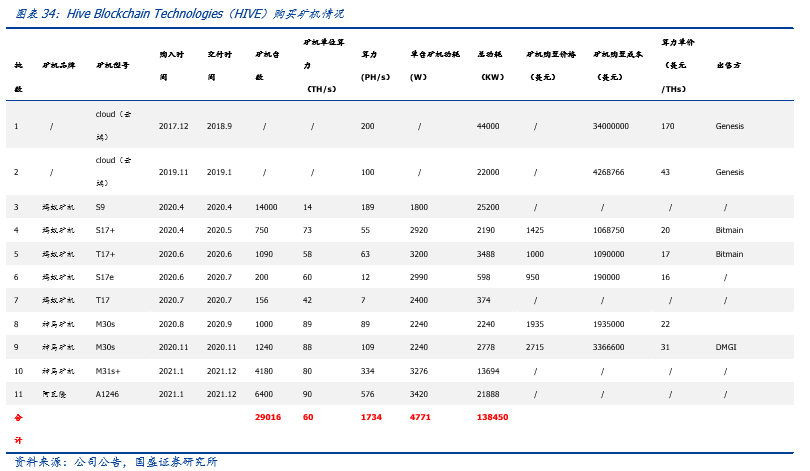Select the red total 1734 hashrate value

pyautogui.click(x=371, y=417)
